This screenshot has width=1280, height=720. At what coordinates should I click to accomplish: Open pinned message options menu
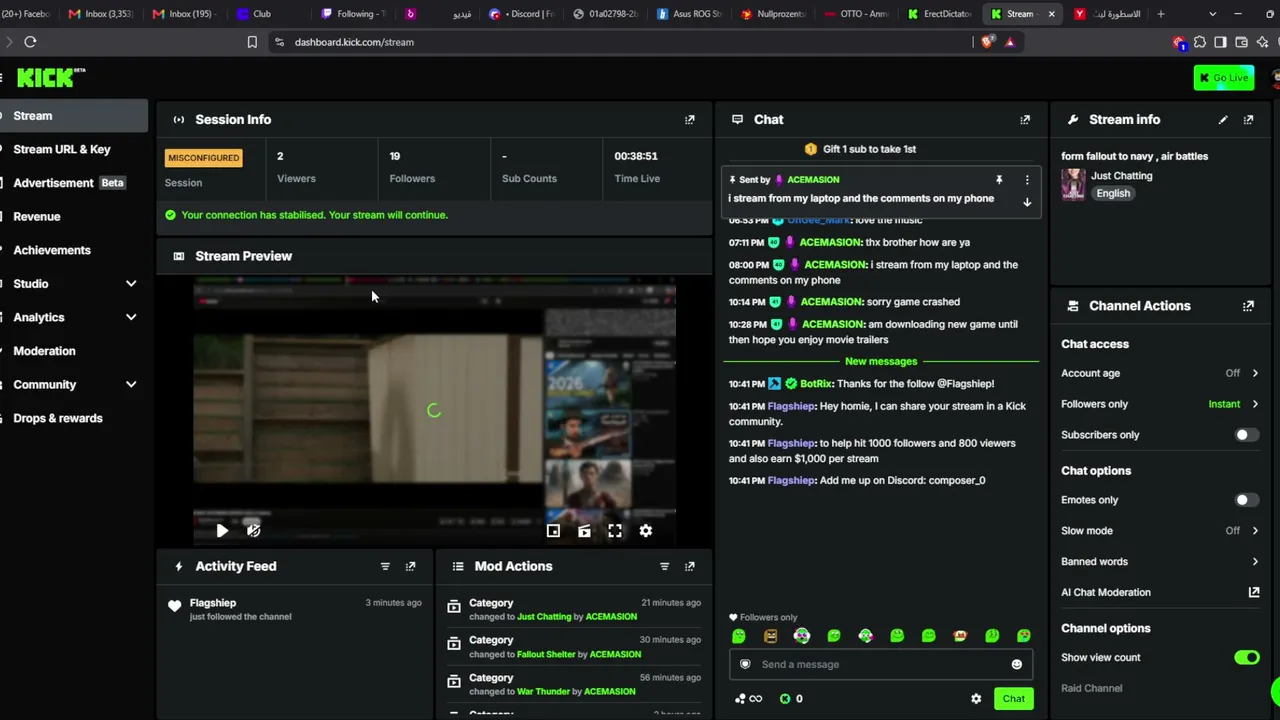(x=1027, y=180)
